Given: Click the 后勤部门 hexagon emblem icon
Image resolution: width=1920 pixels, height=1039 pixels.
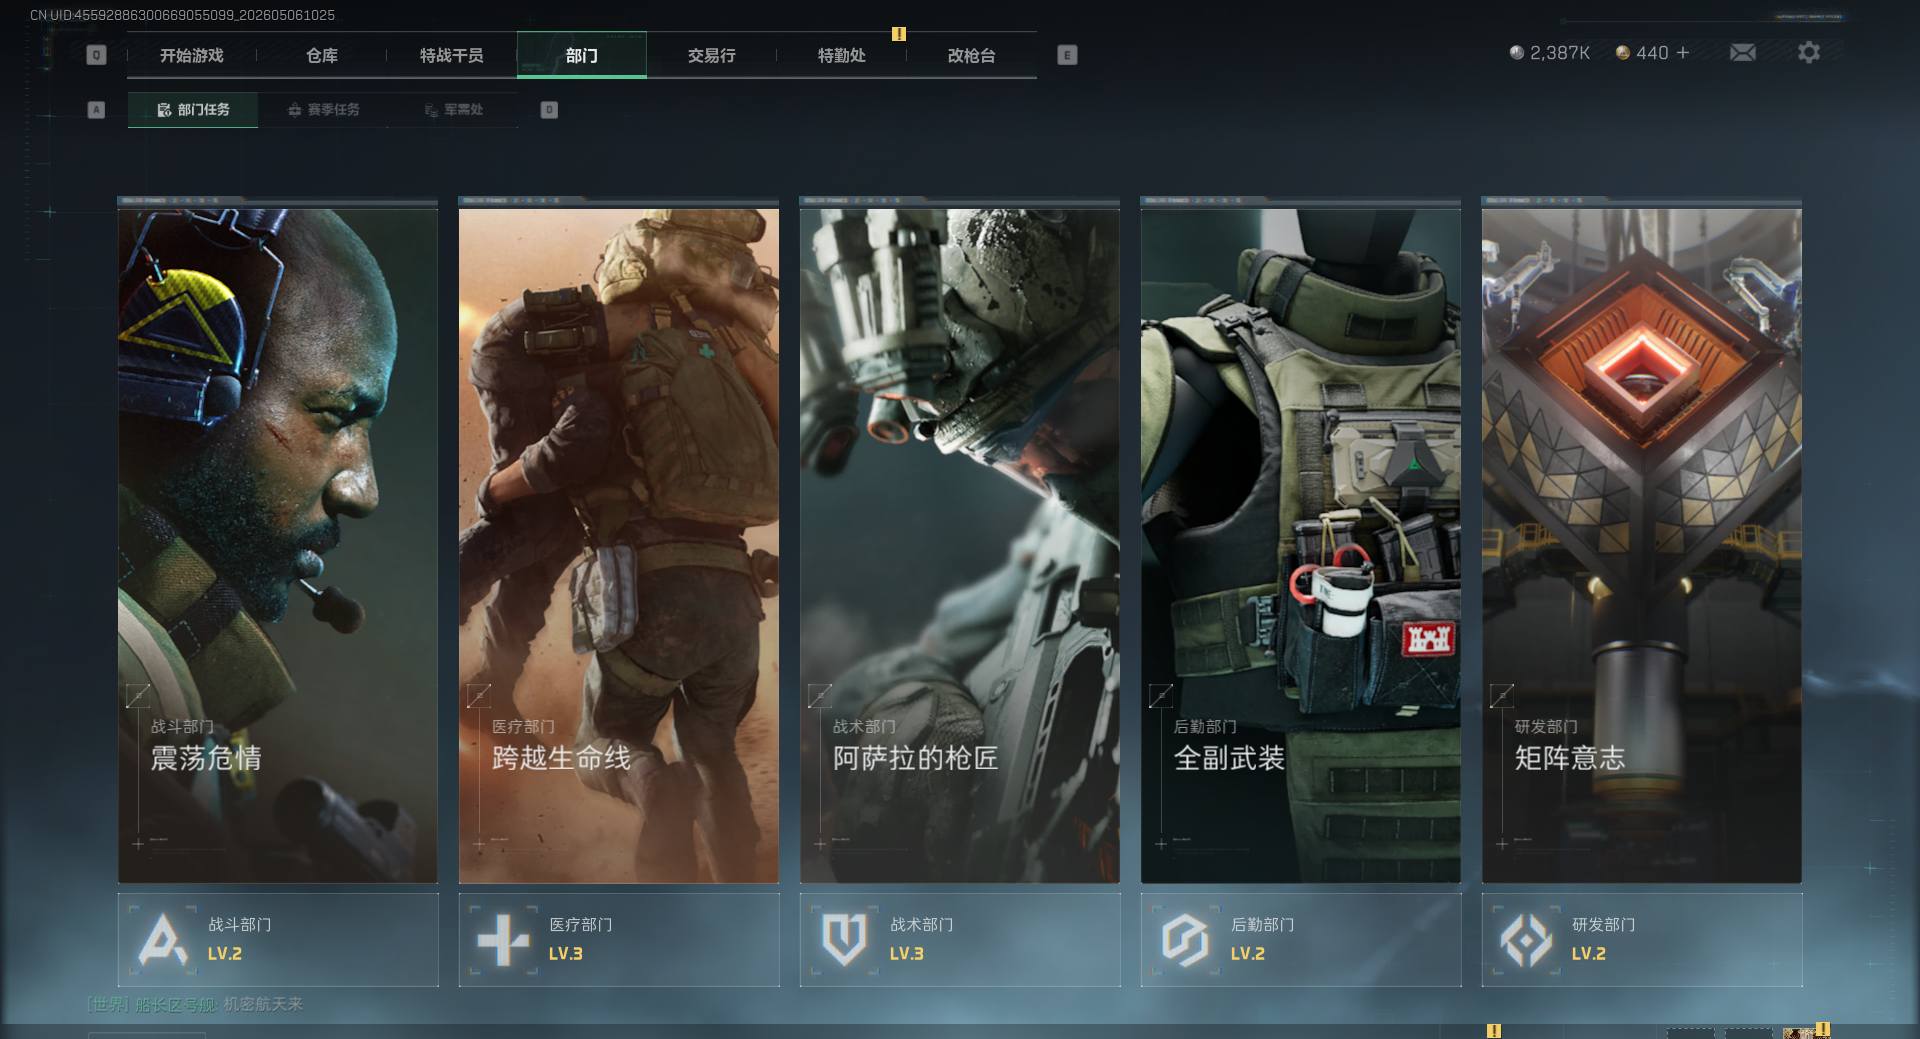Looking at the screenshot, I should (x=1185, y=940).
